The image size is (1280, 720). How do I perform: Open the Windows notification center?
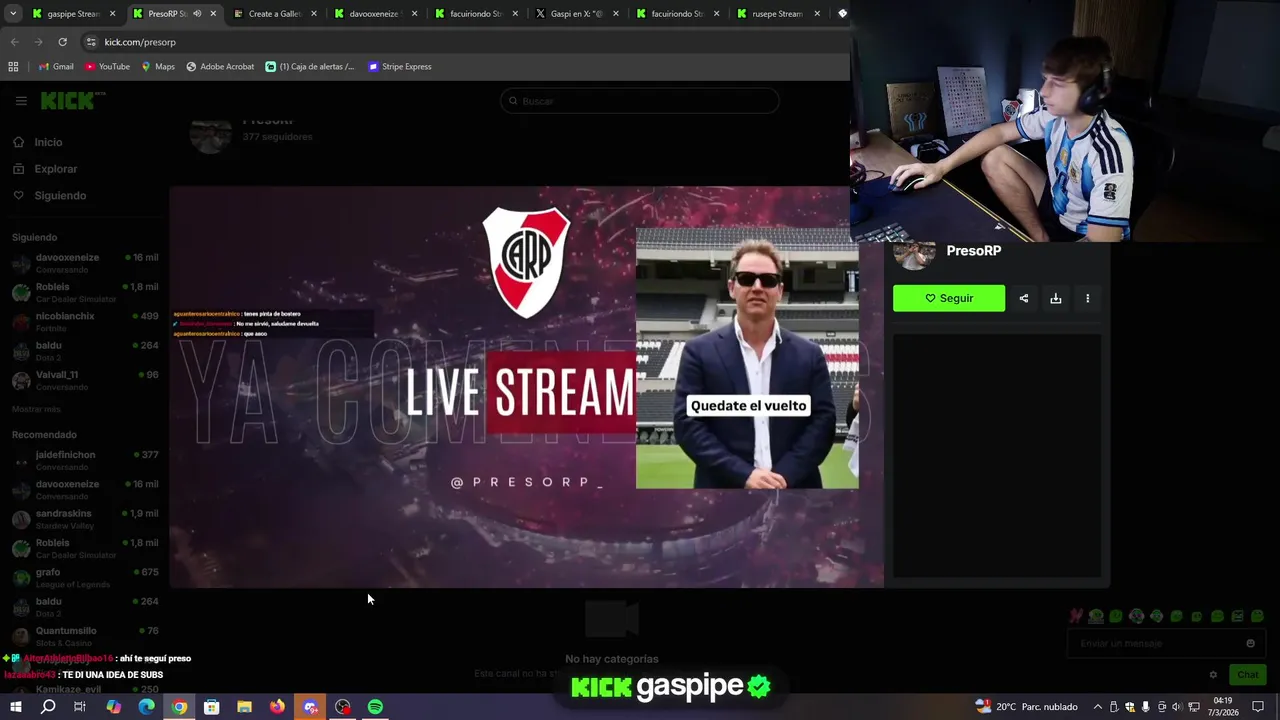1258,707
